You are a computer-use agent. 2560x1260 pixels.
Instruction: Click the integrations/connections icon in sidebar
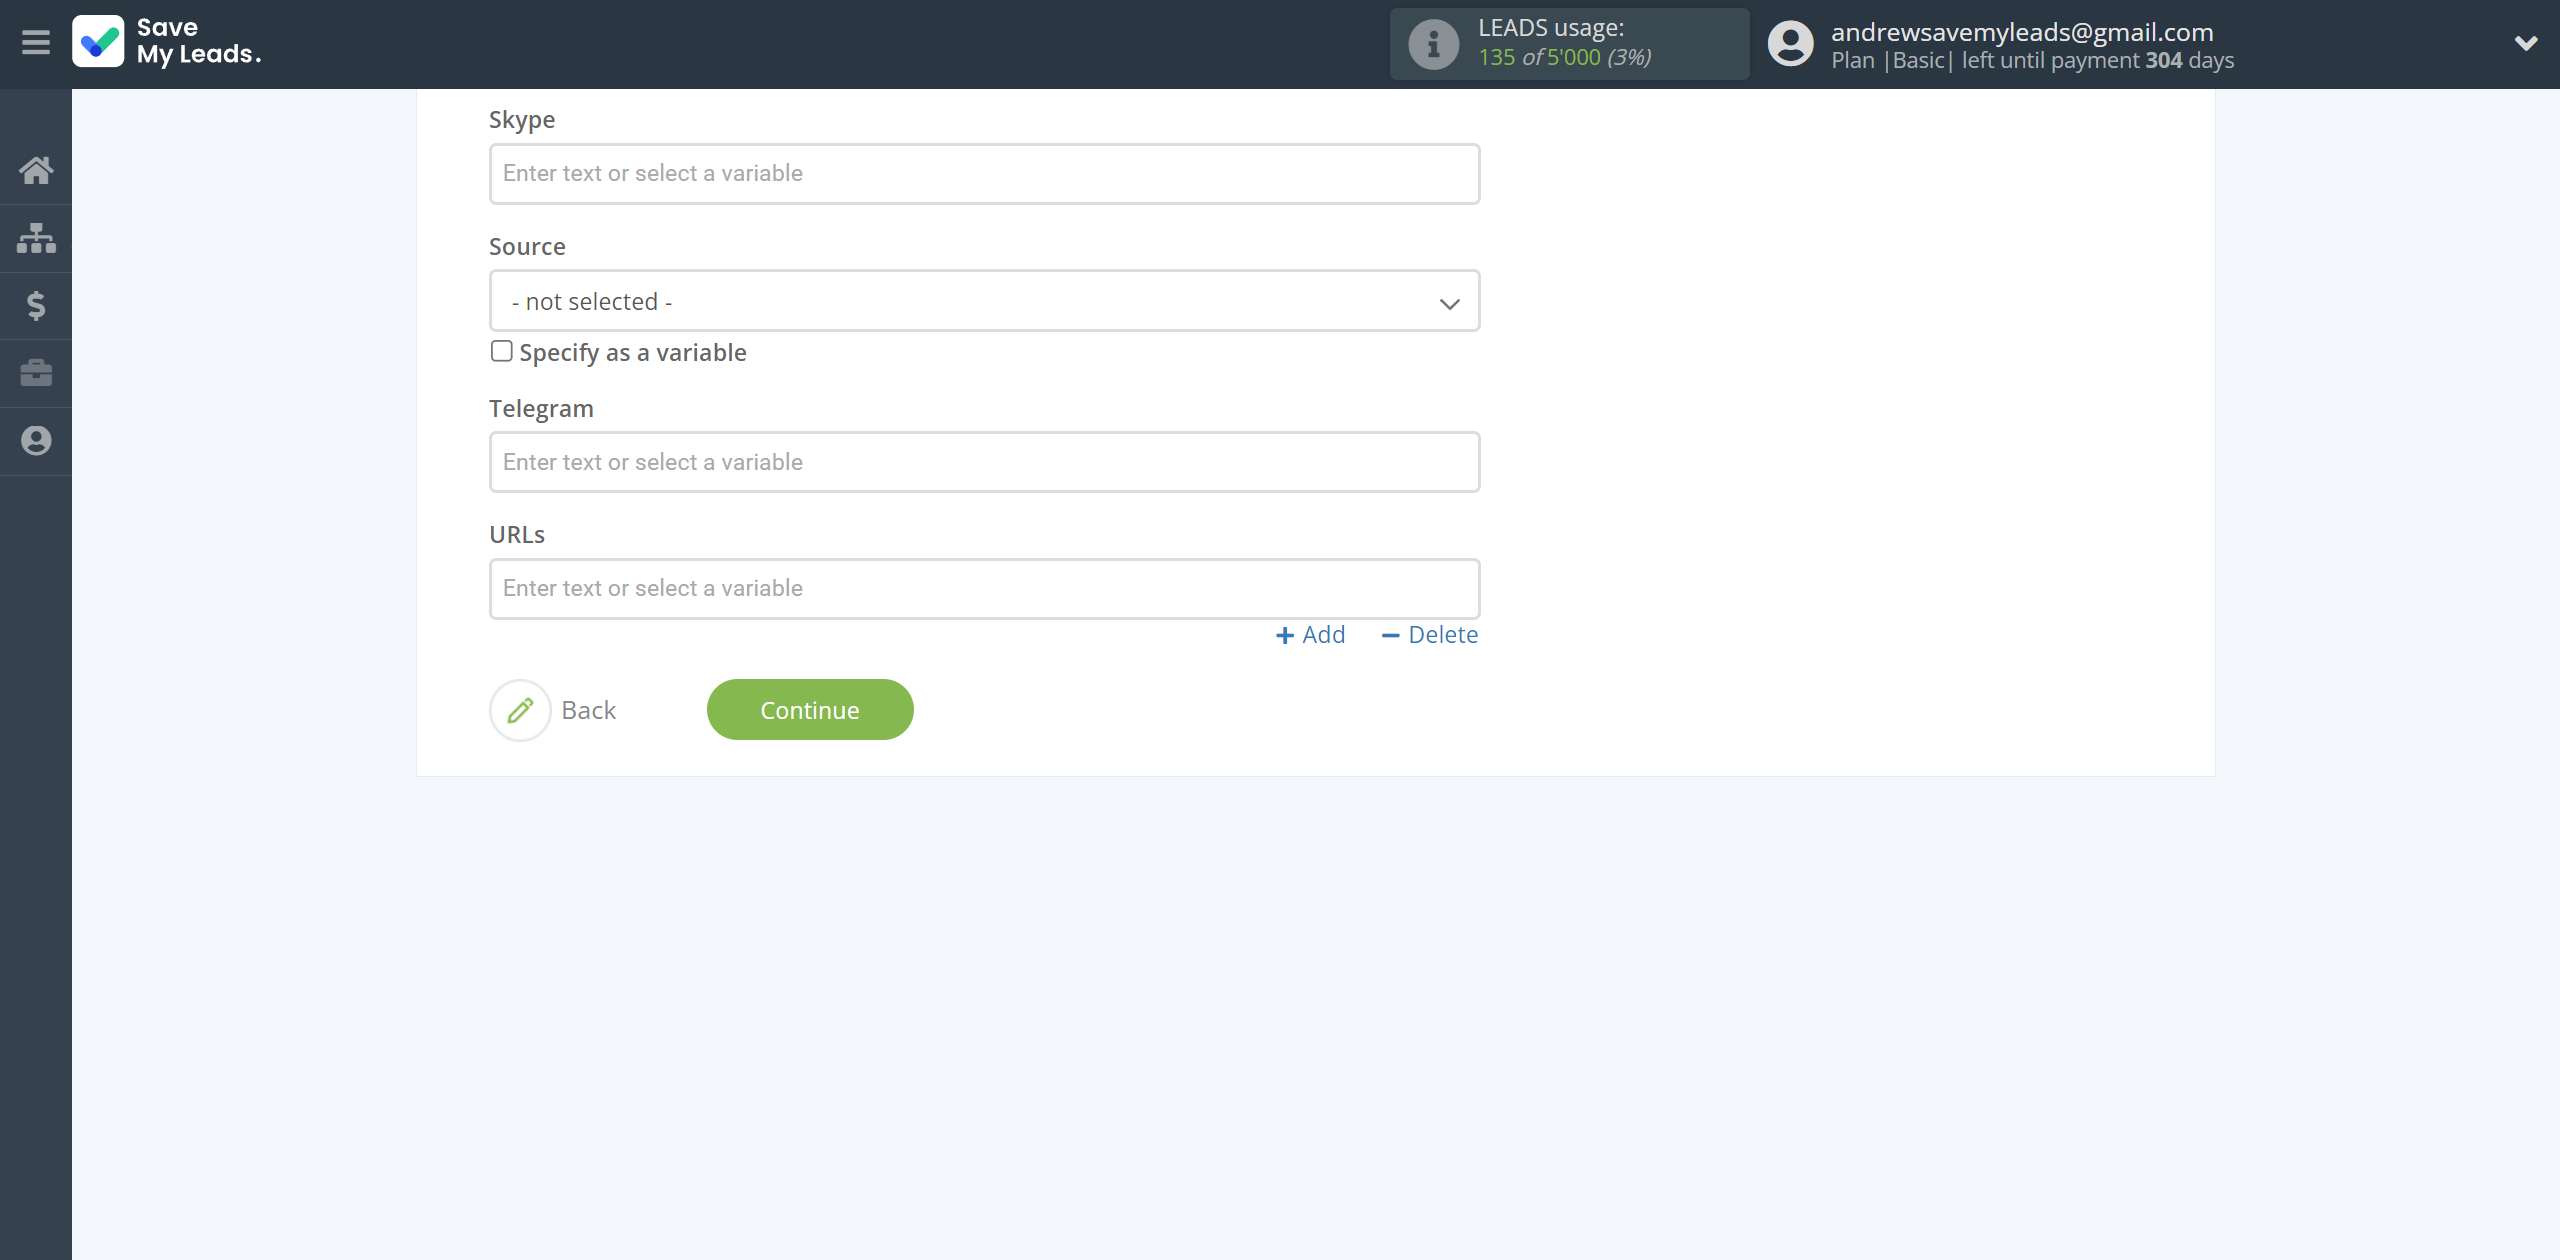[36, 237]
